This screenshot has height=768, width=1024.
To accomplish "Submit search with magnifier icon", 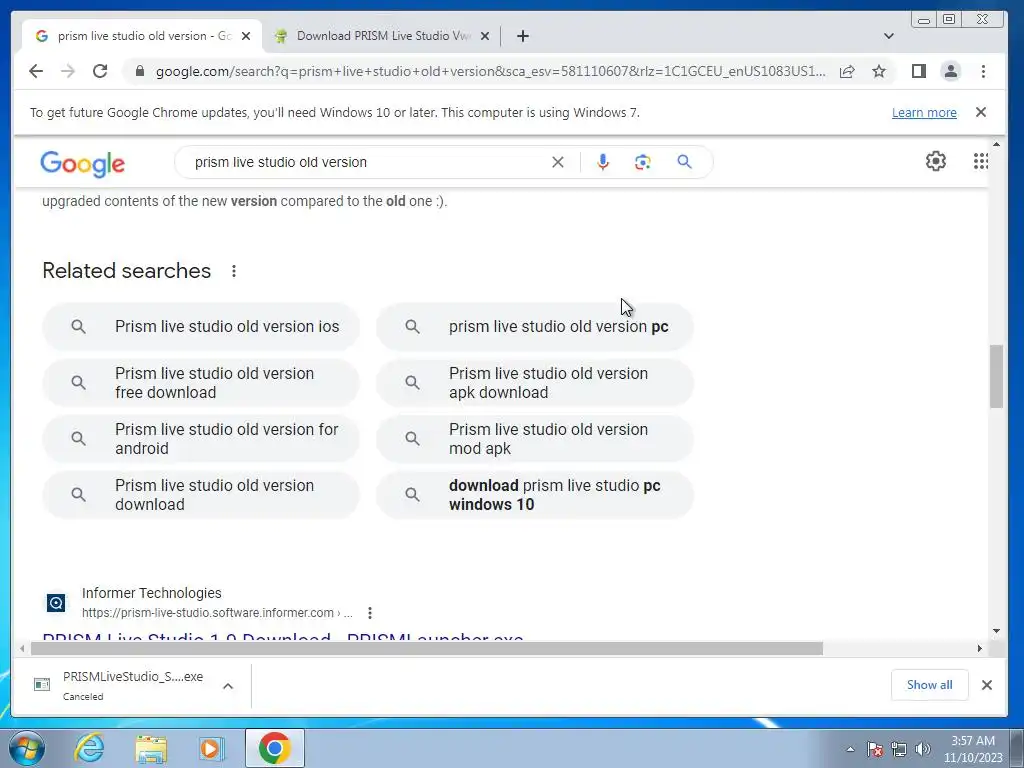I will coord(684,162).
